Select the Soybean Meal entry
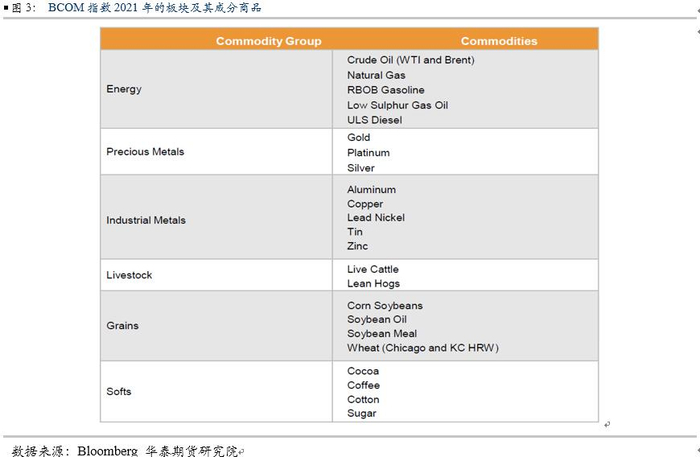This screenshot has height=457, width=700. click(x=382, y=333)
